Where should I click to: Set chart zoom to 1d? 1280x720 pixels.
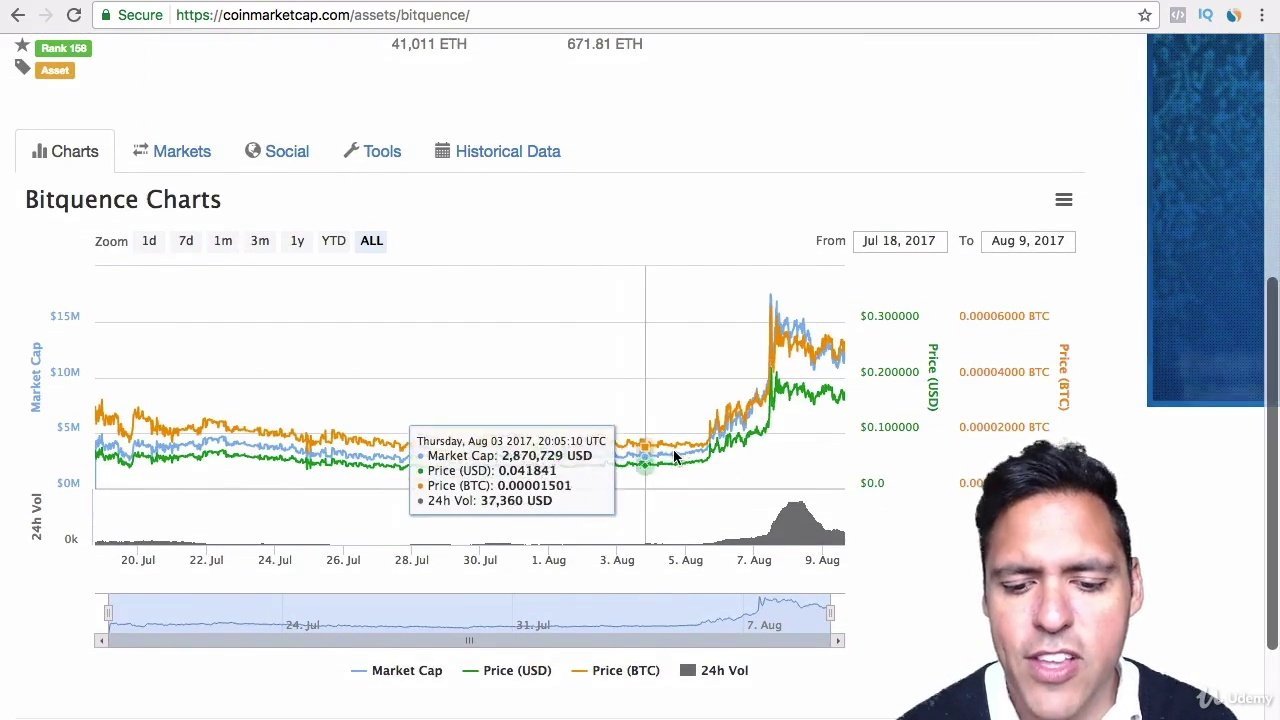[x=149, y=240]
